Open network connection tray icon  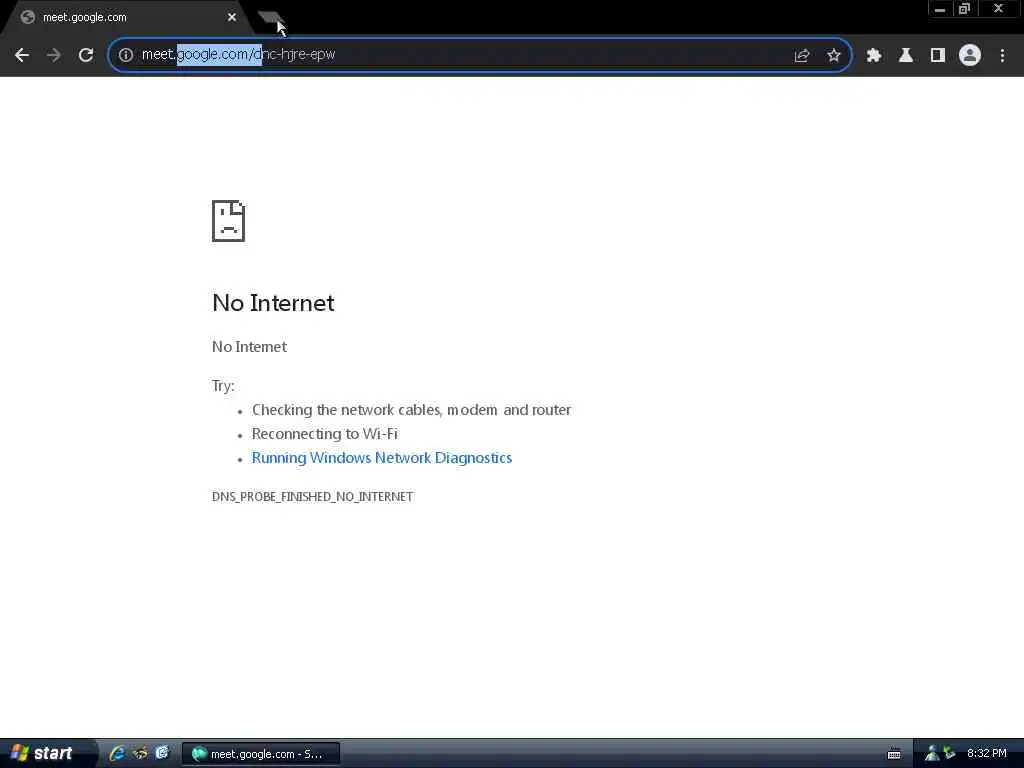coord(932,754)
